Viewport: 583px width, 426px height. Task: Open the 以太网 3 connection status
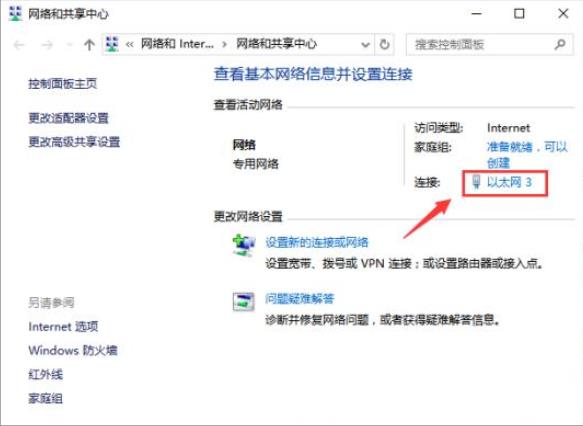click(x=509, y=182)
